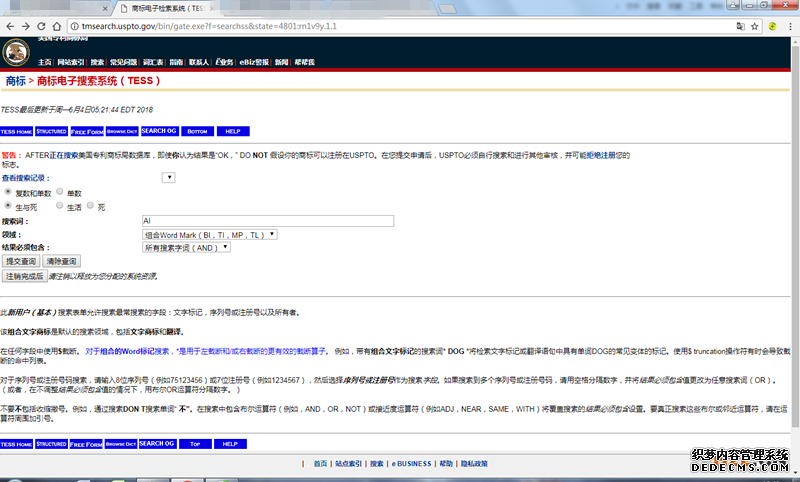The height and width of the screenshot is (482, 800).
Task: Open the 拒绝注册 link in the warning
Action: pyautogui.click(x=601, y=155)
